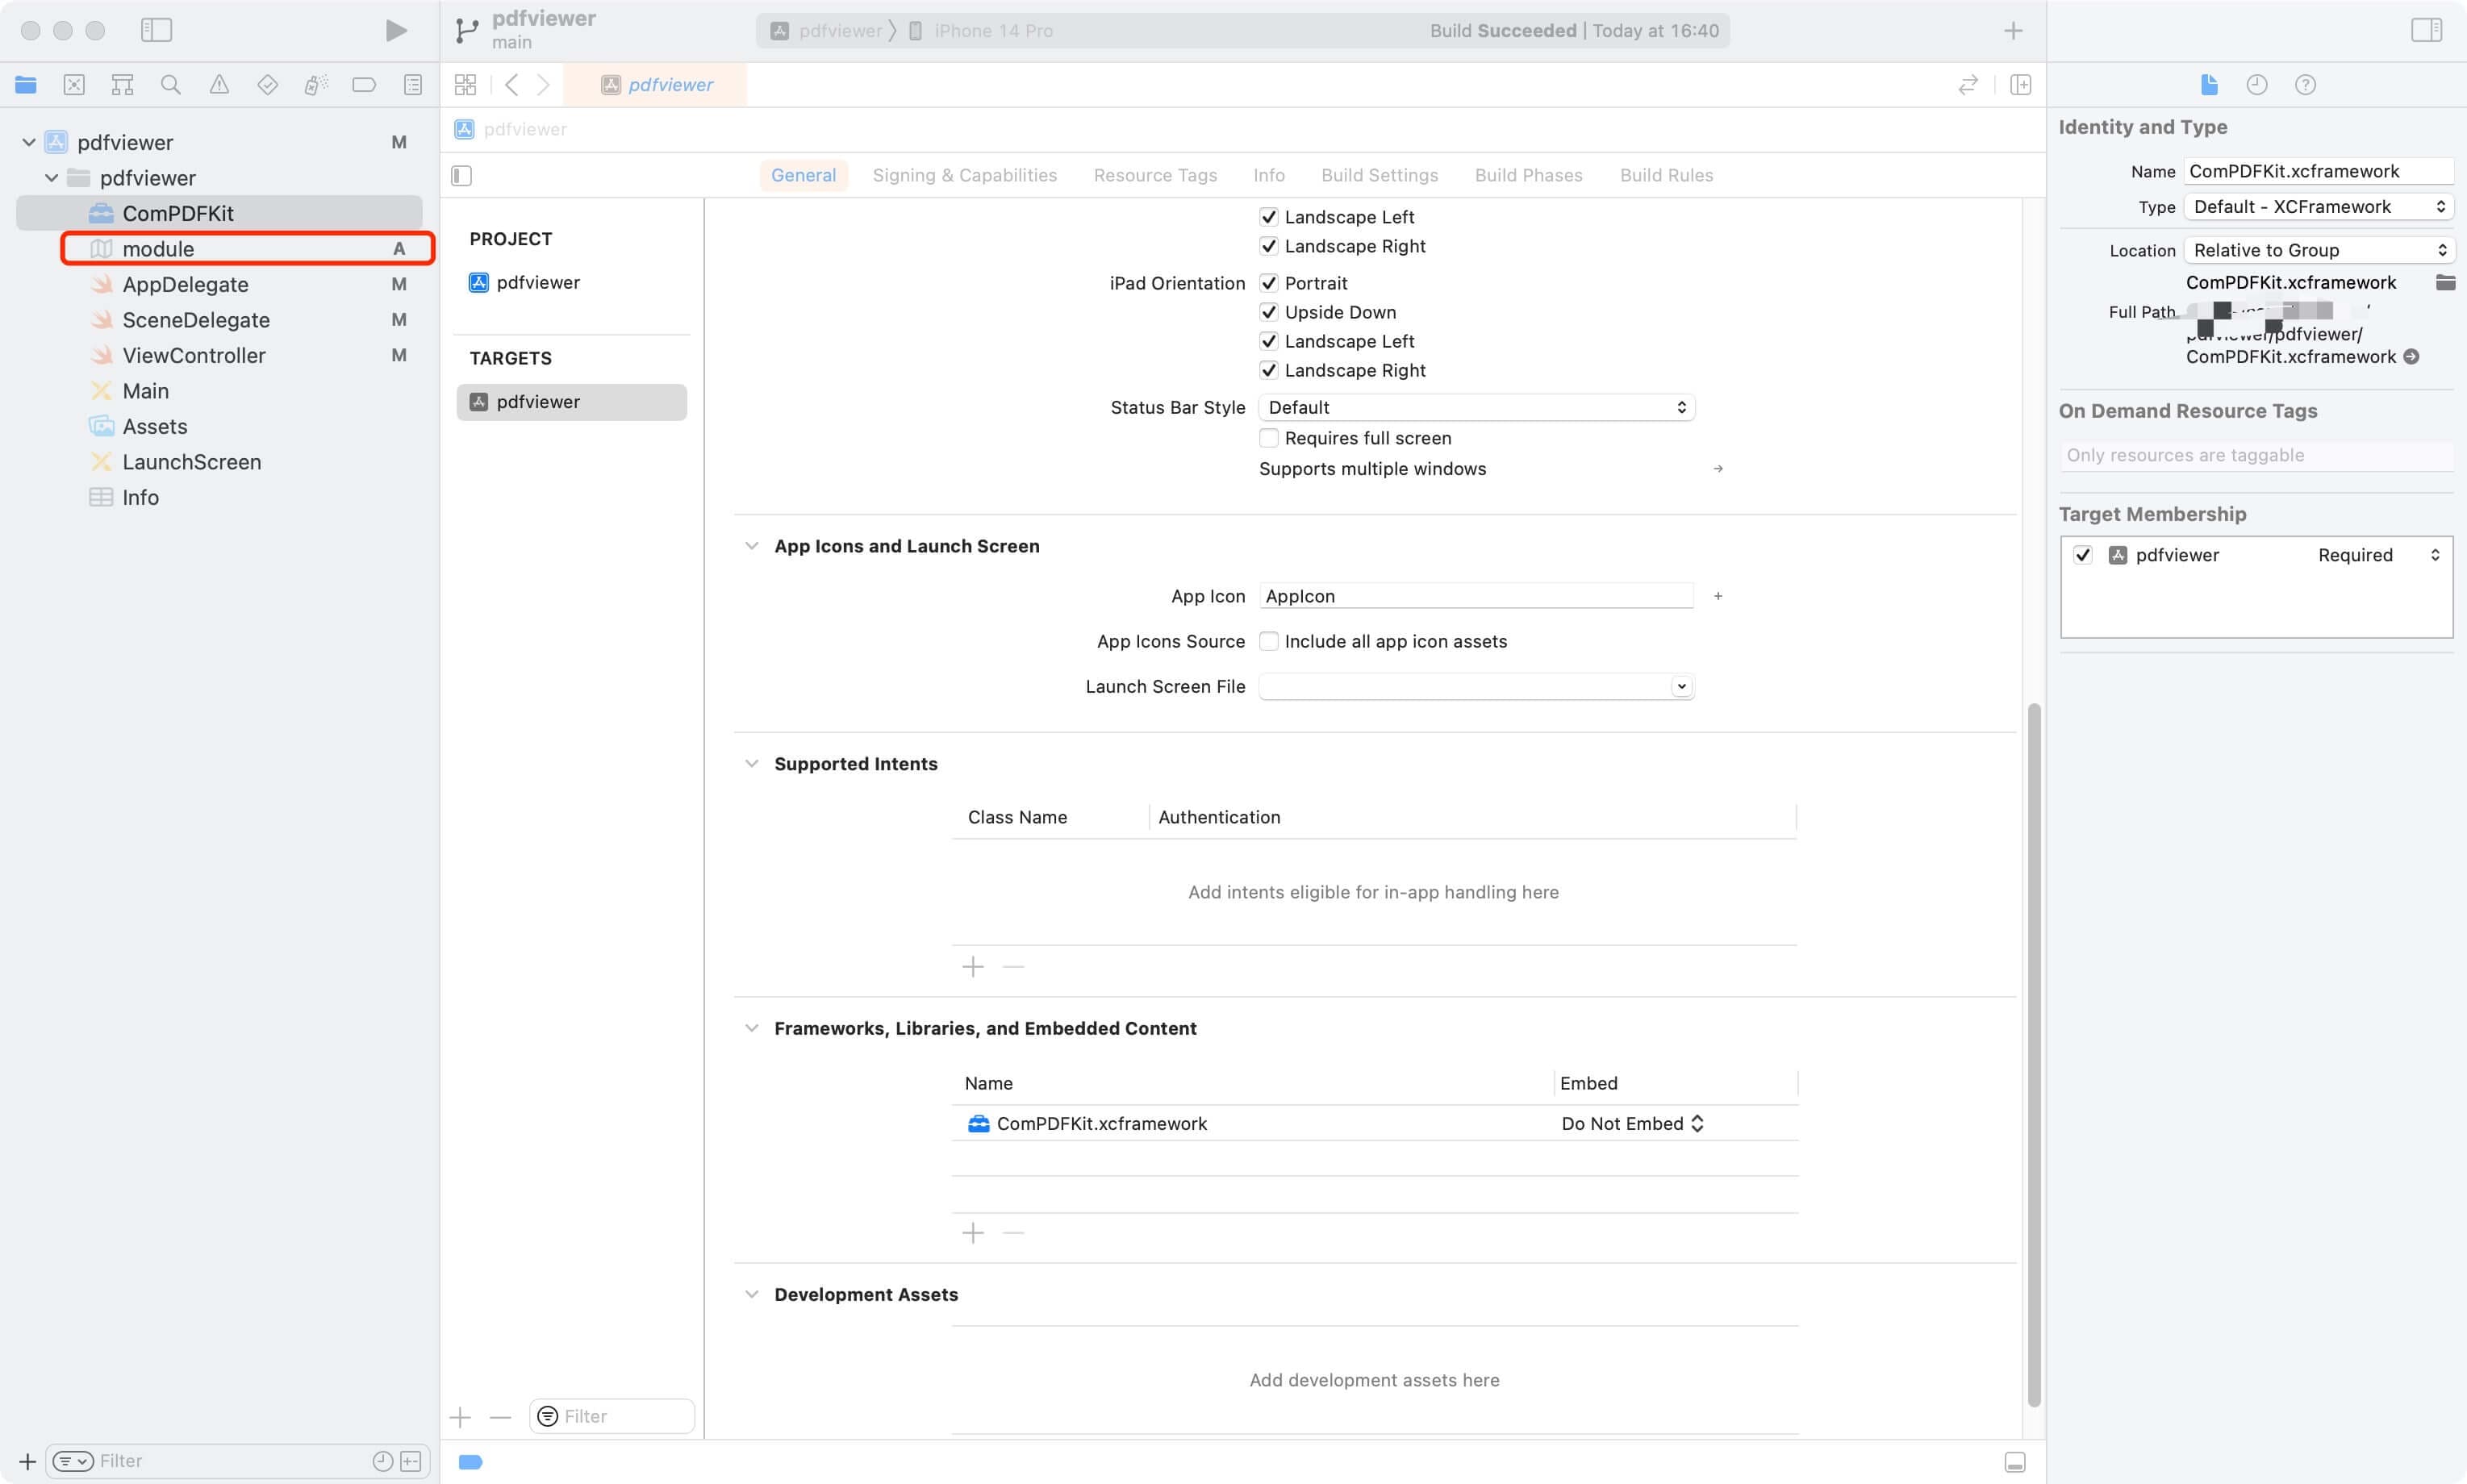Switch to the General tab
This screenshot has height=1484, width=2467.
(803, 175)
